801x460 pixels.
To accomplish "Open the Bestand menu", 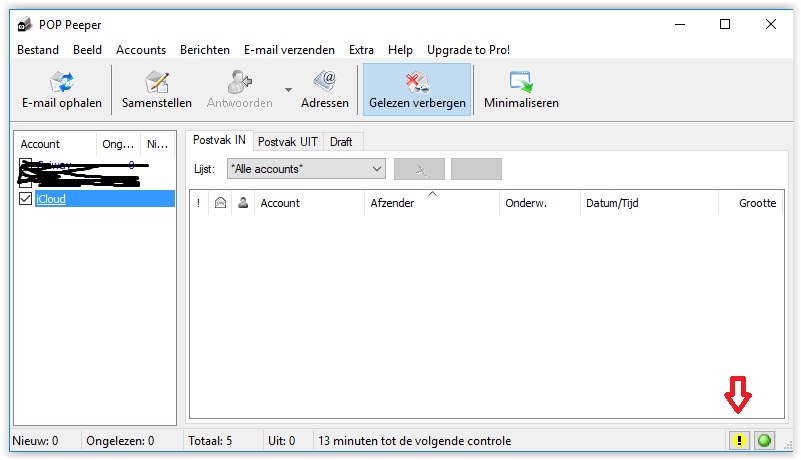I will pos(38,50).
